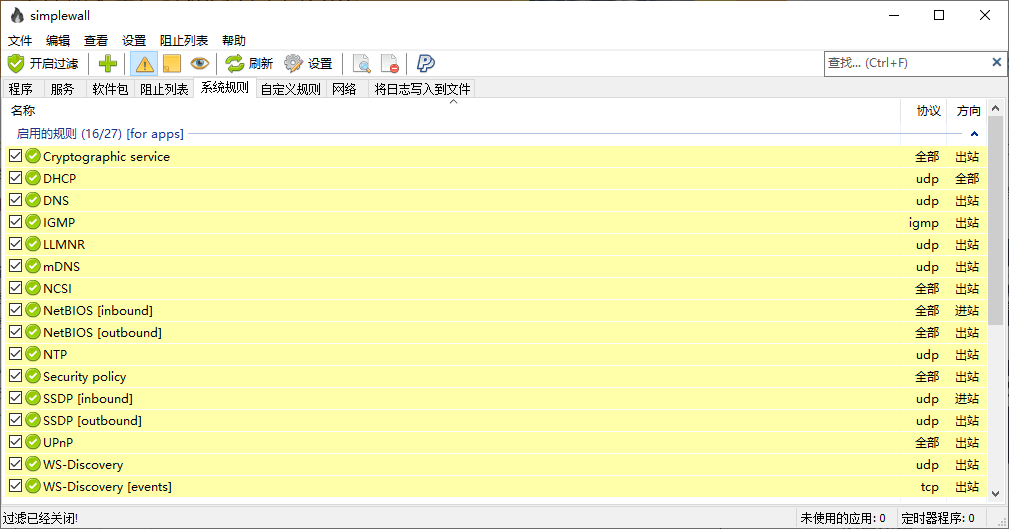Click the 查找 search input field
The image size is (1009, 529).
click(905, 63)
